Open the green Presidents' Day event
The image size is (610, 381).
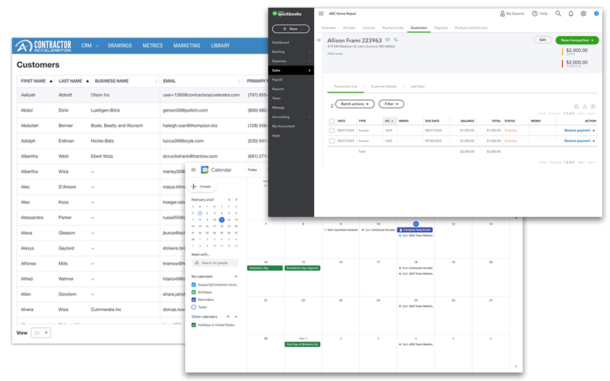pyautogui.click(x=302, y=268)
